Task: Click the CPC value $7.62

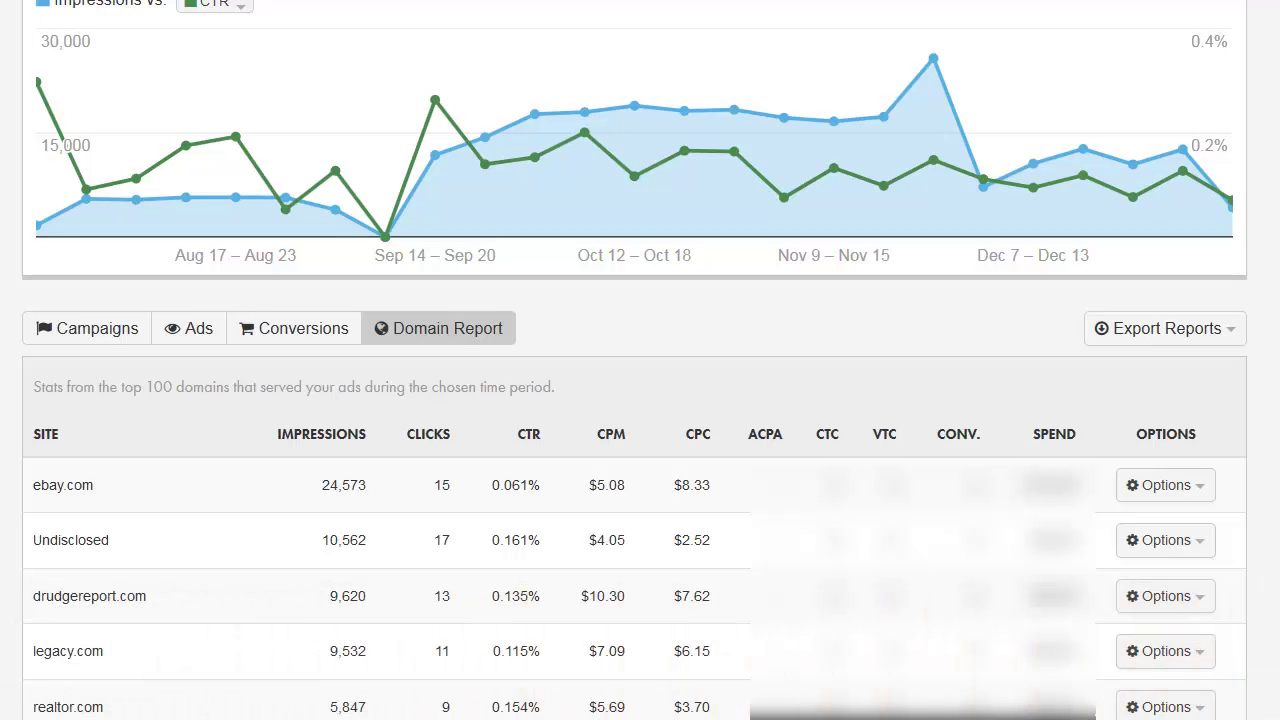Action: point(692,596)
